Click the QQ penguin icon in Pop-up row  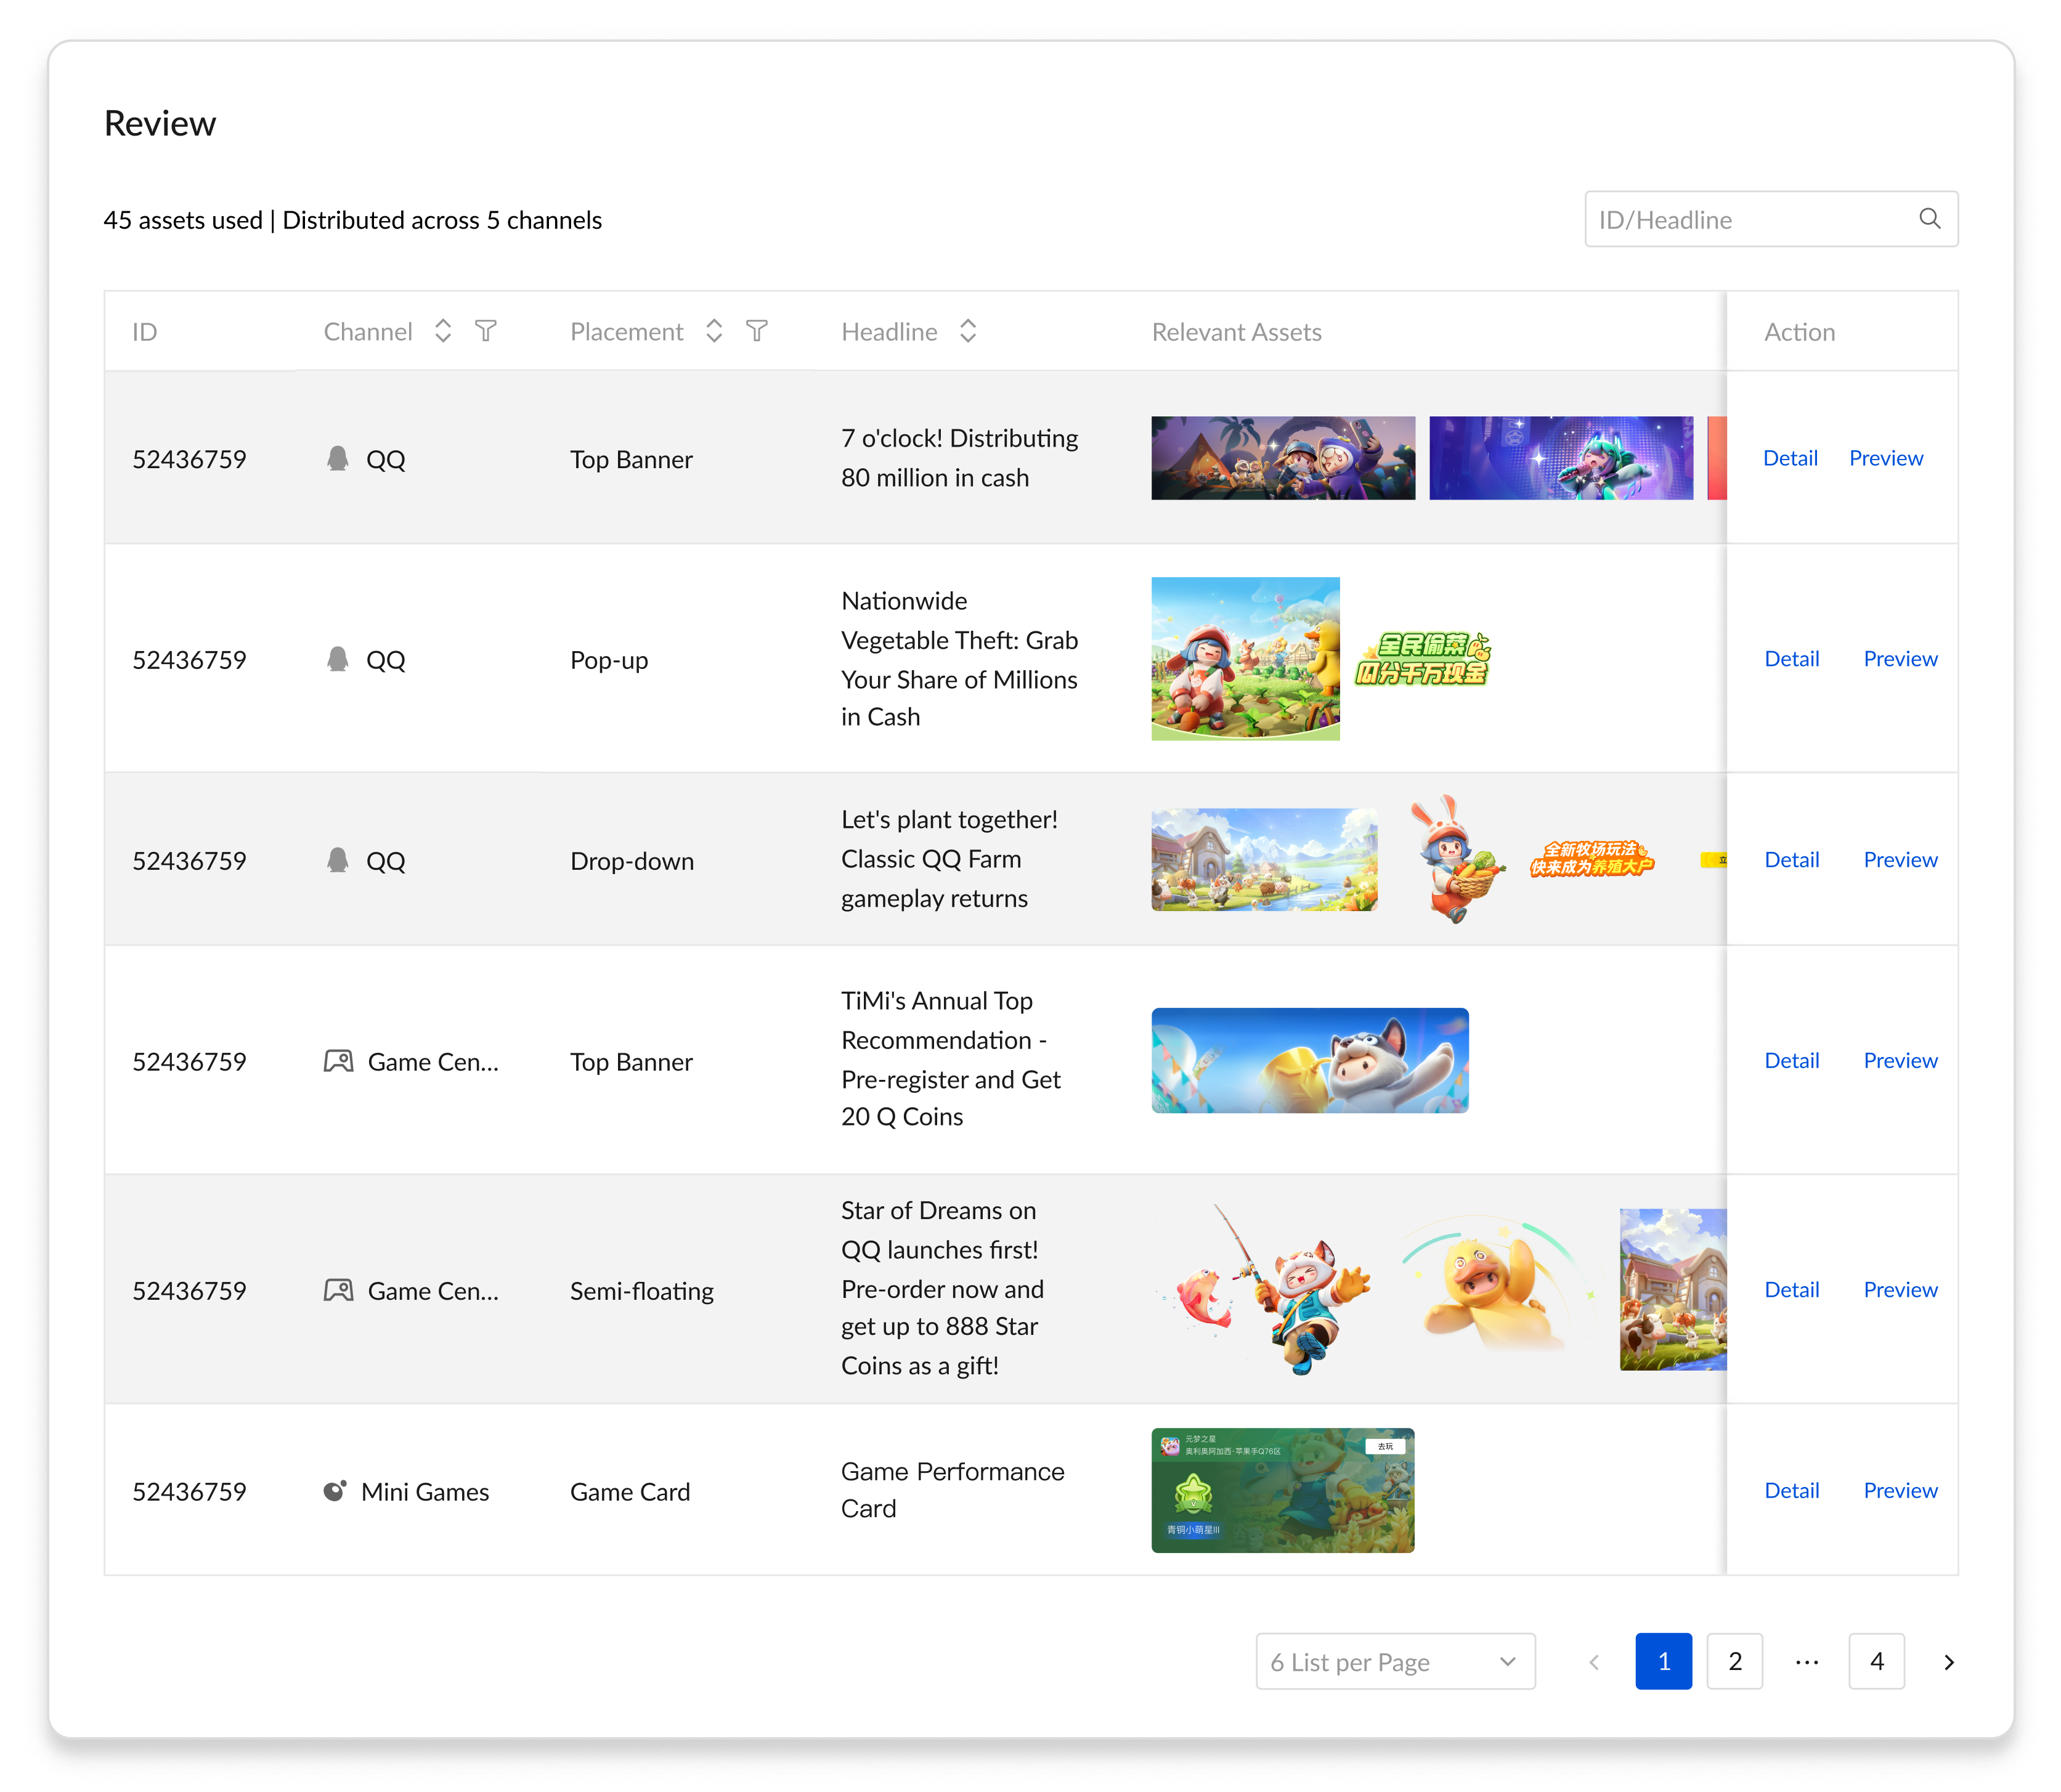(338, 659)
